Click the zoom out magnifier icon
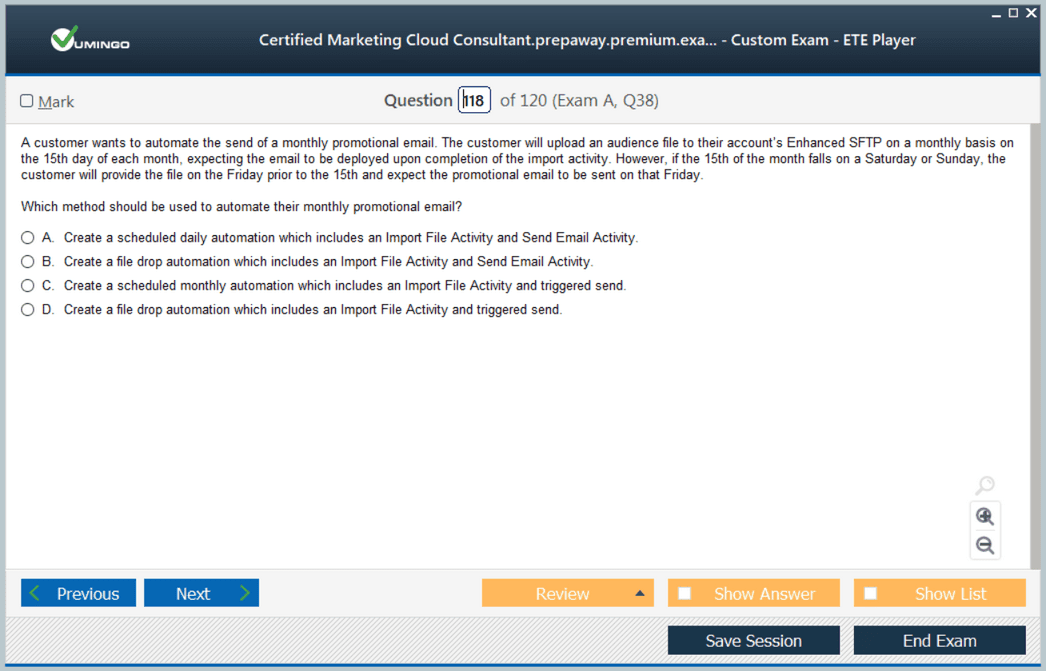This screenshot has width=1046, height=671. 985,545
